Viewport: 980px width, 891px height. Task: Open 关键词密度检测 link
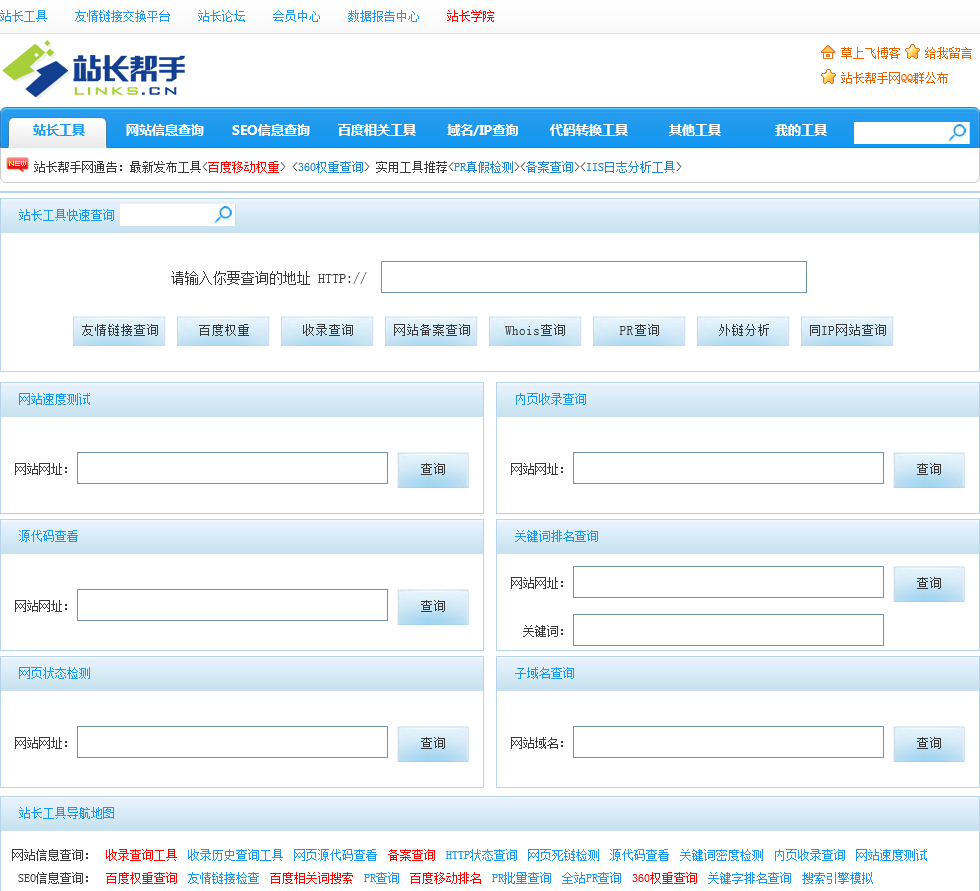721,855
